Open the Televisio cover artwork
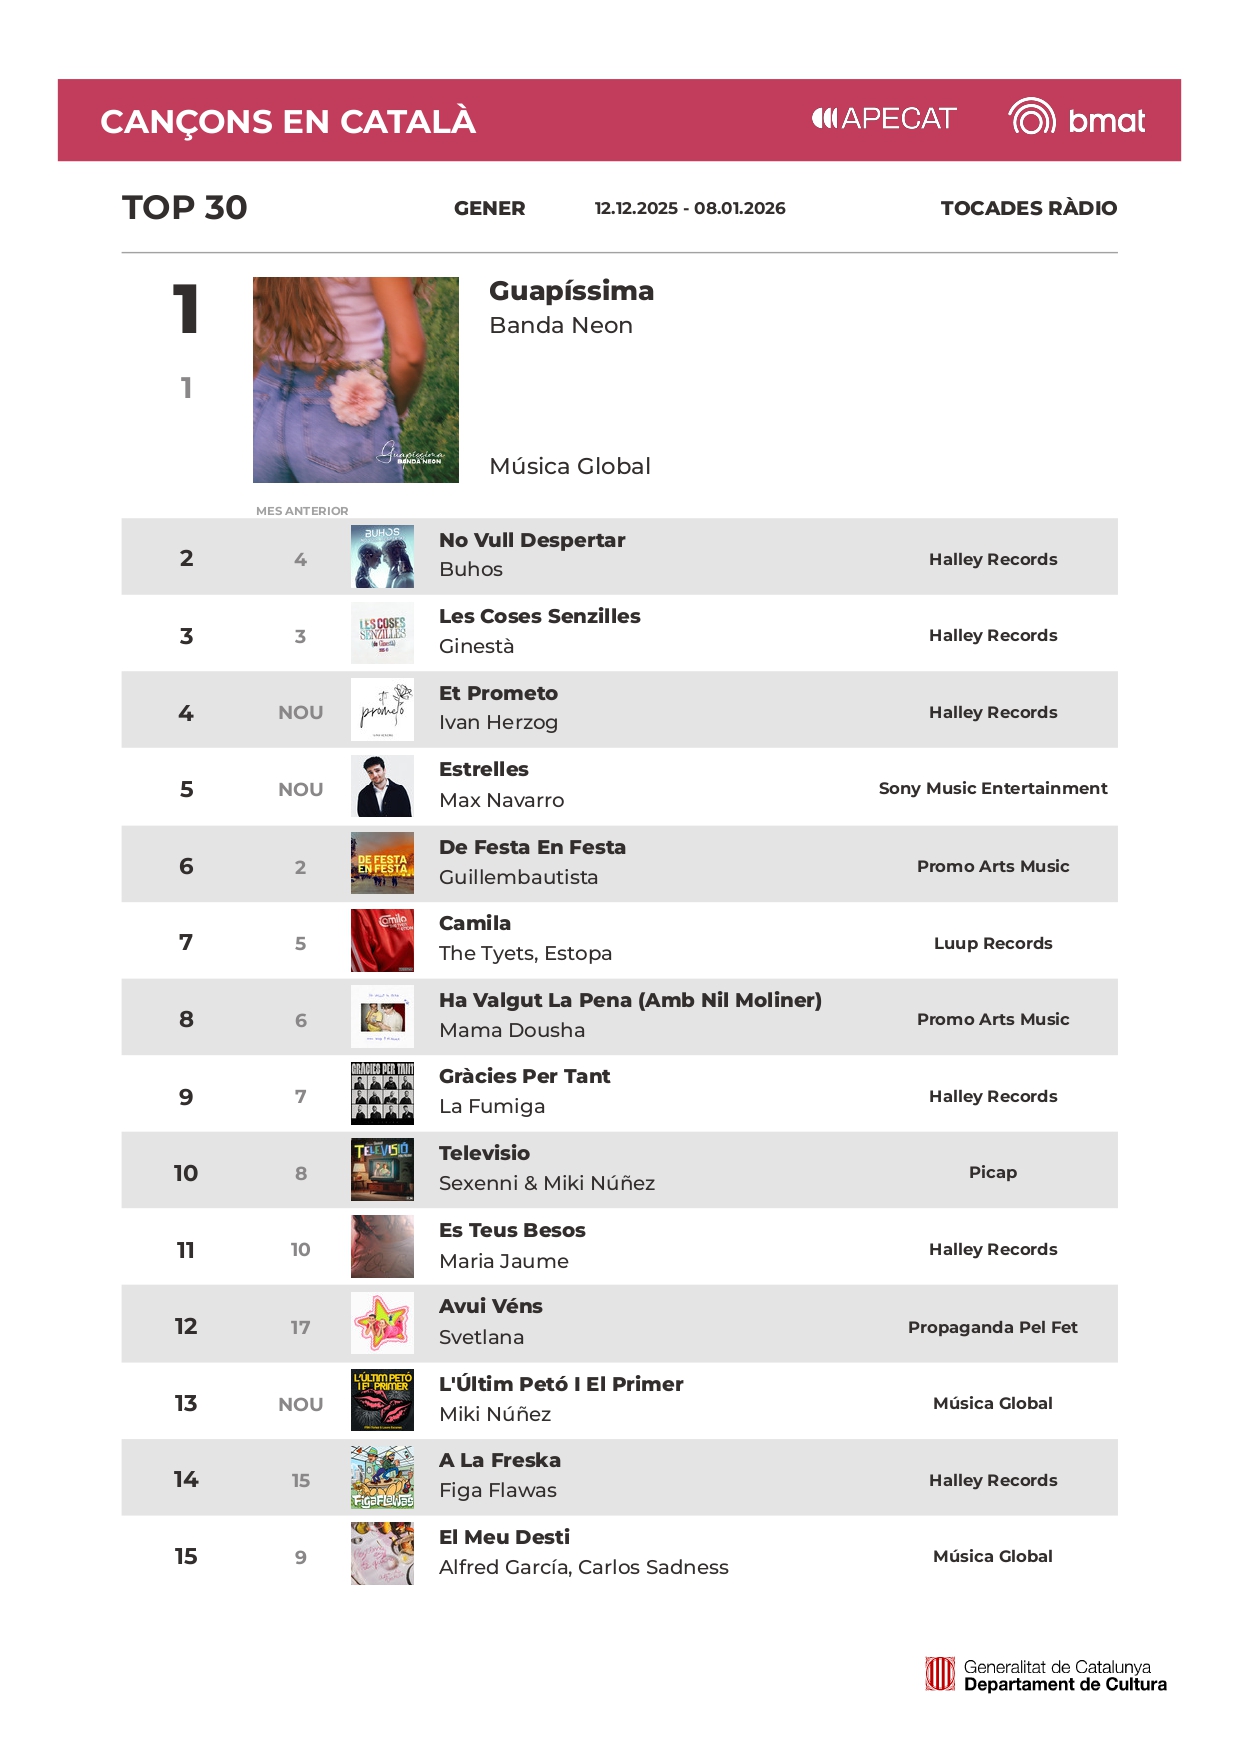 click(382, 1171)
